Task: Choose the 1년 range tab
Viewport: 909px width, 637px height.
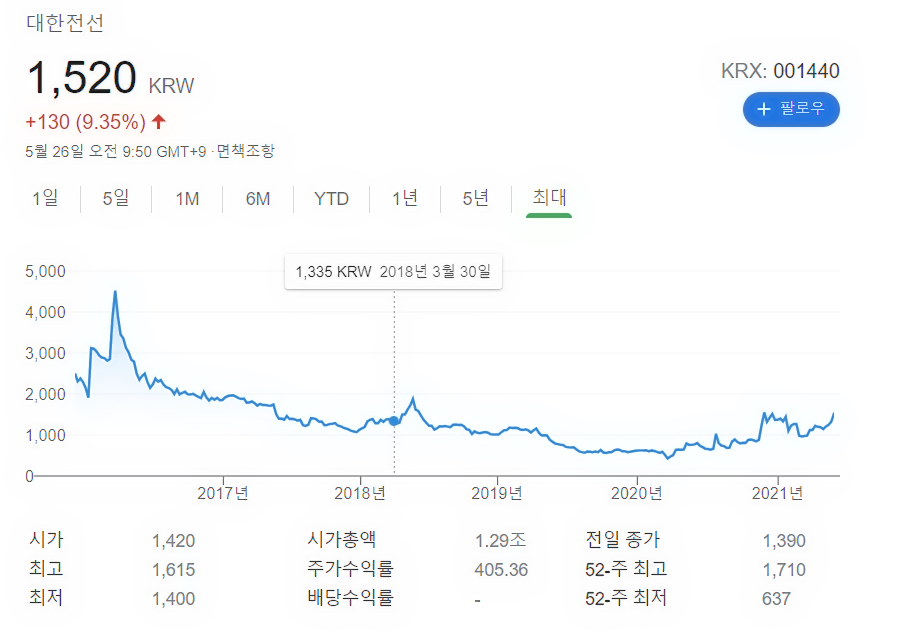Action: [x=405, y=198]
